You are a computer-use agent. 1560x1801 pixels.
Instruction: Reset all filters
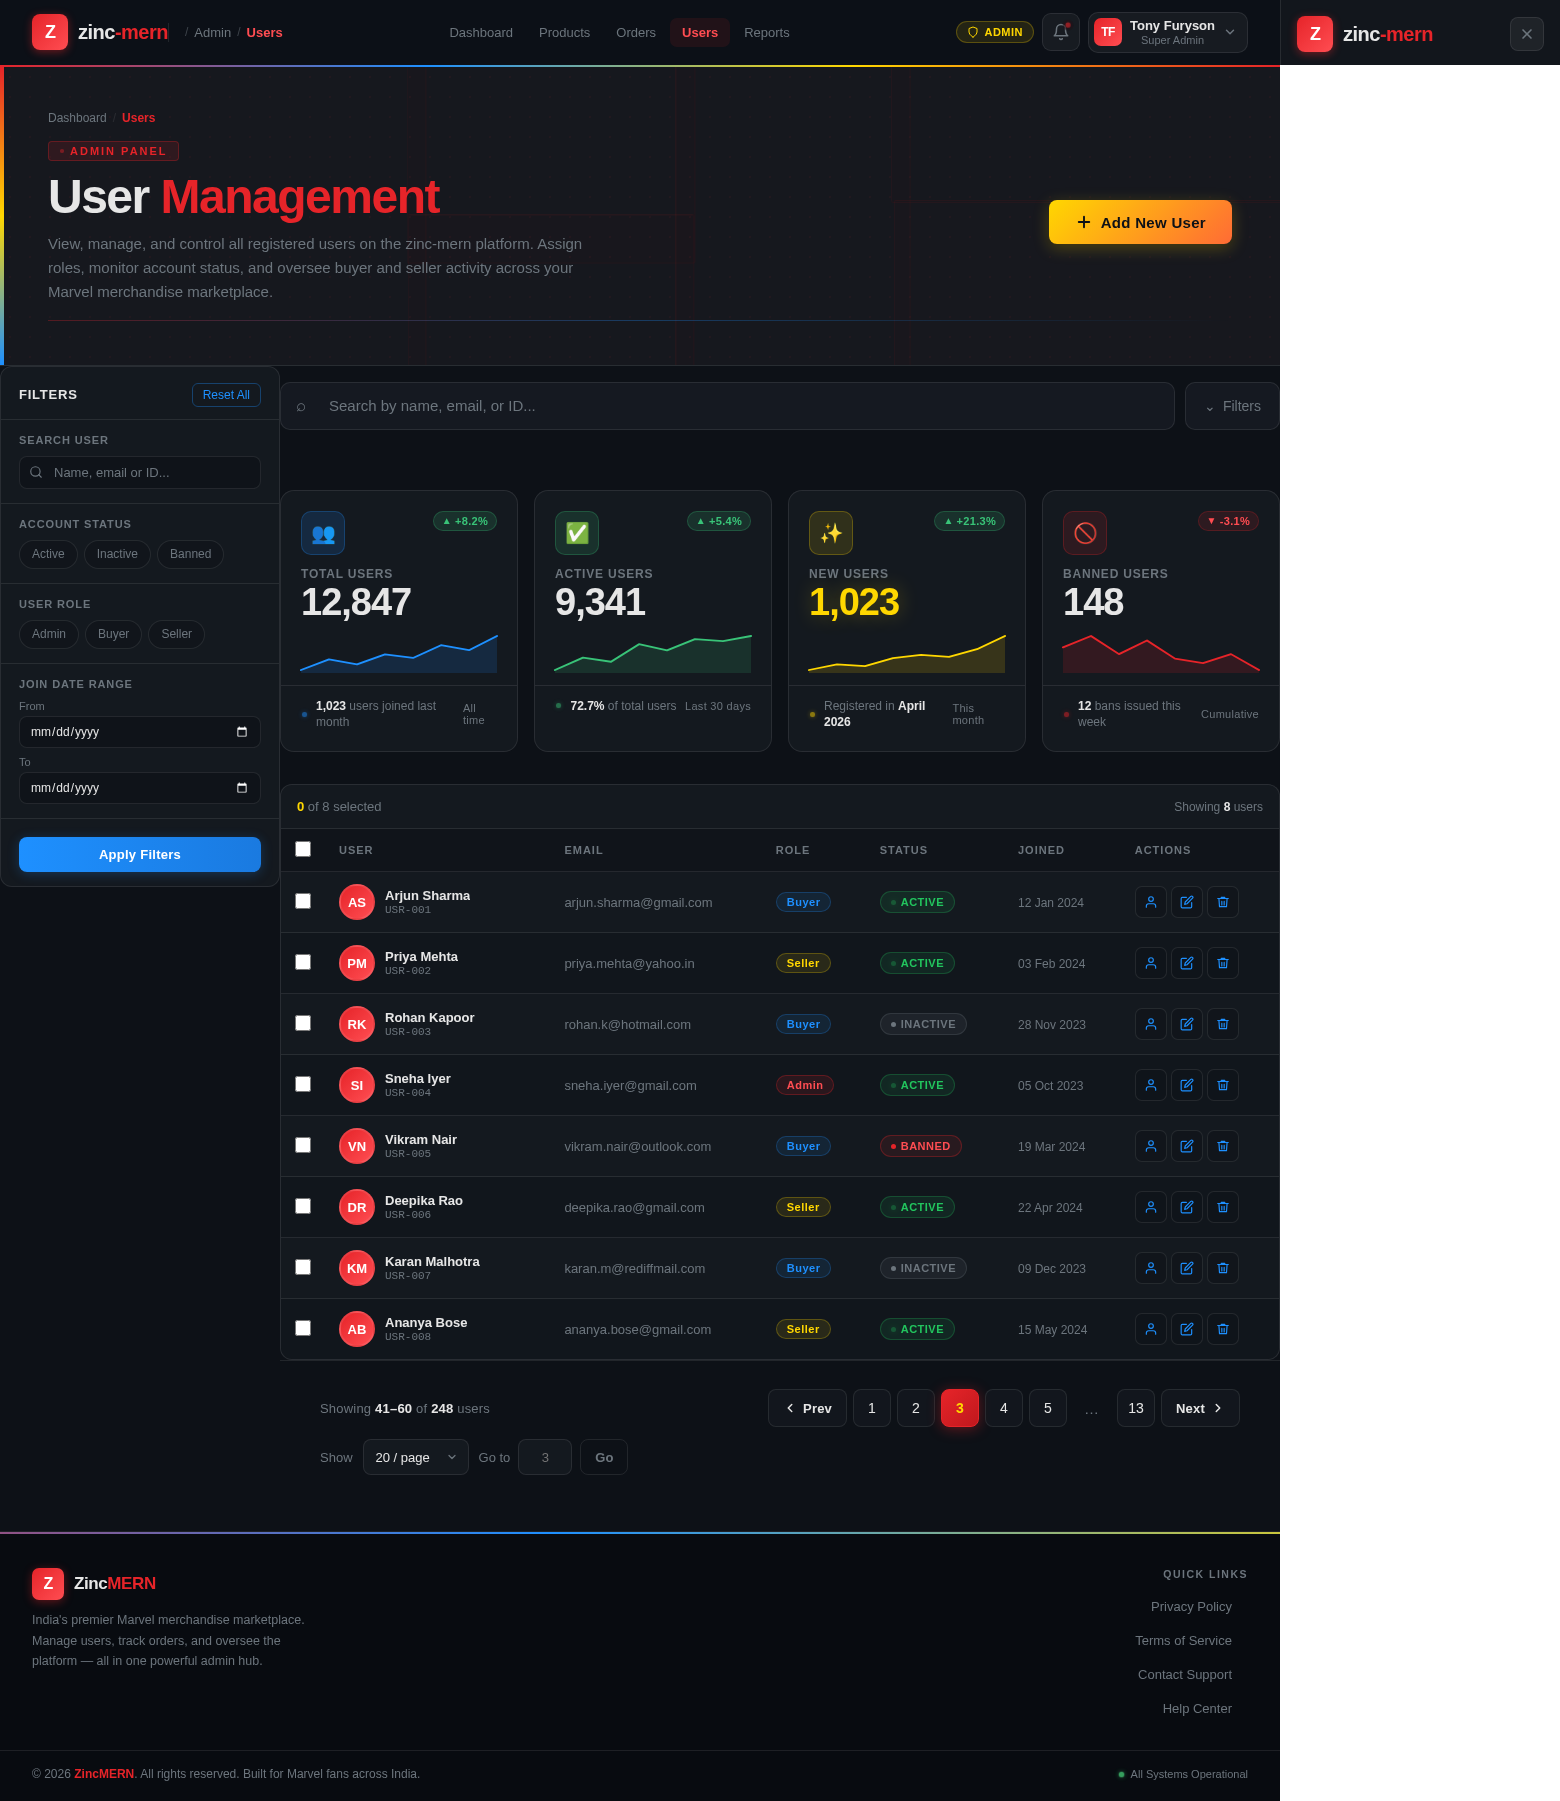coord(226,395)
